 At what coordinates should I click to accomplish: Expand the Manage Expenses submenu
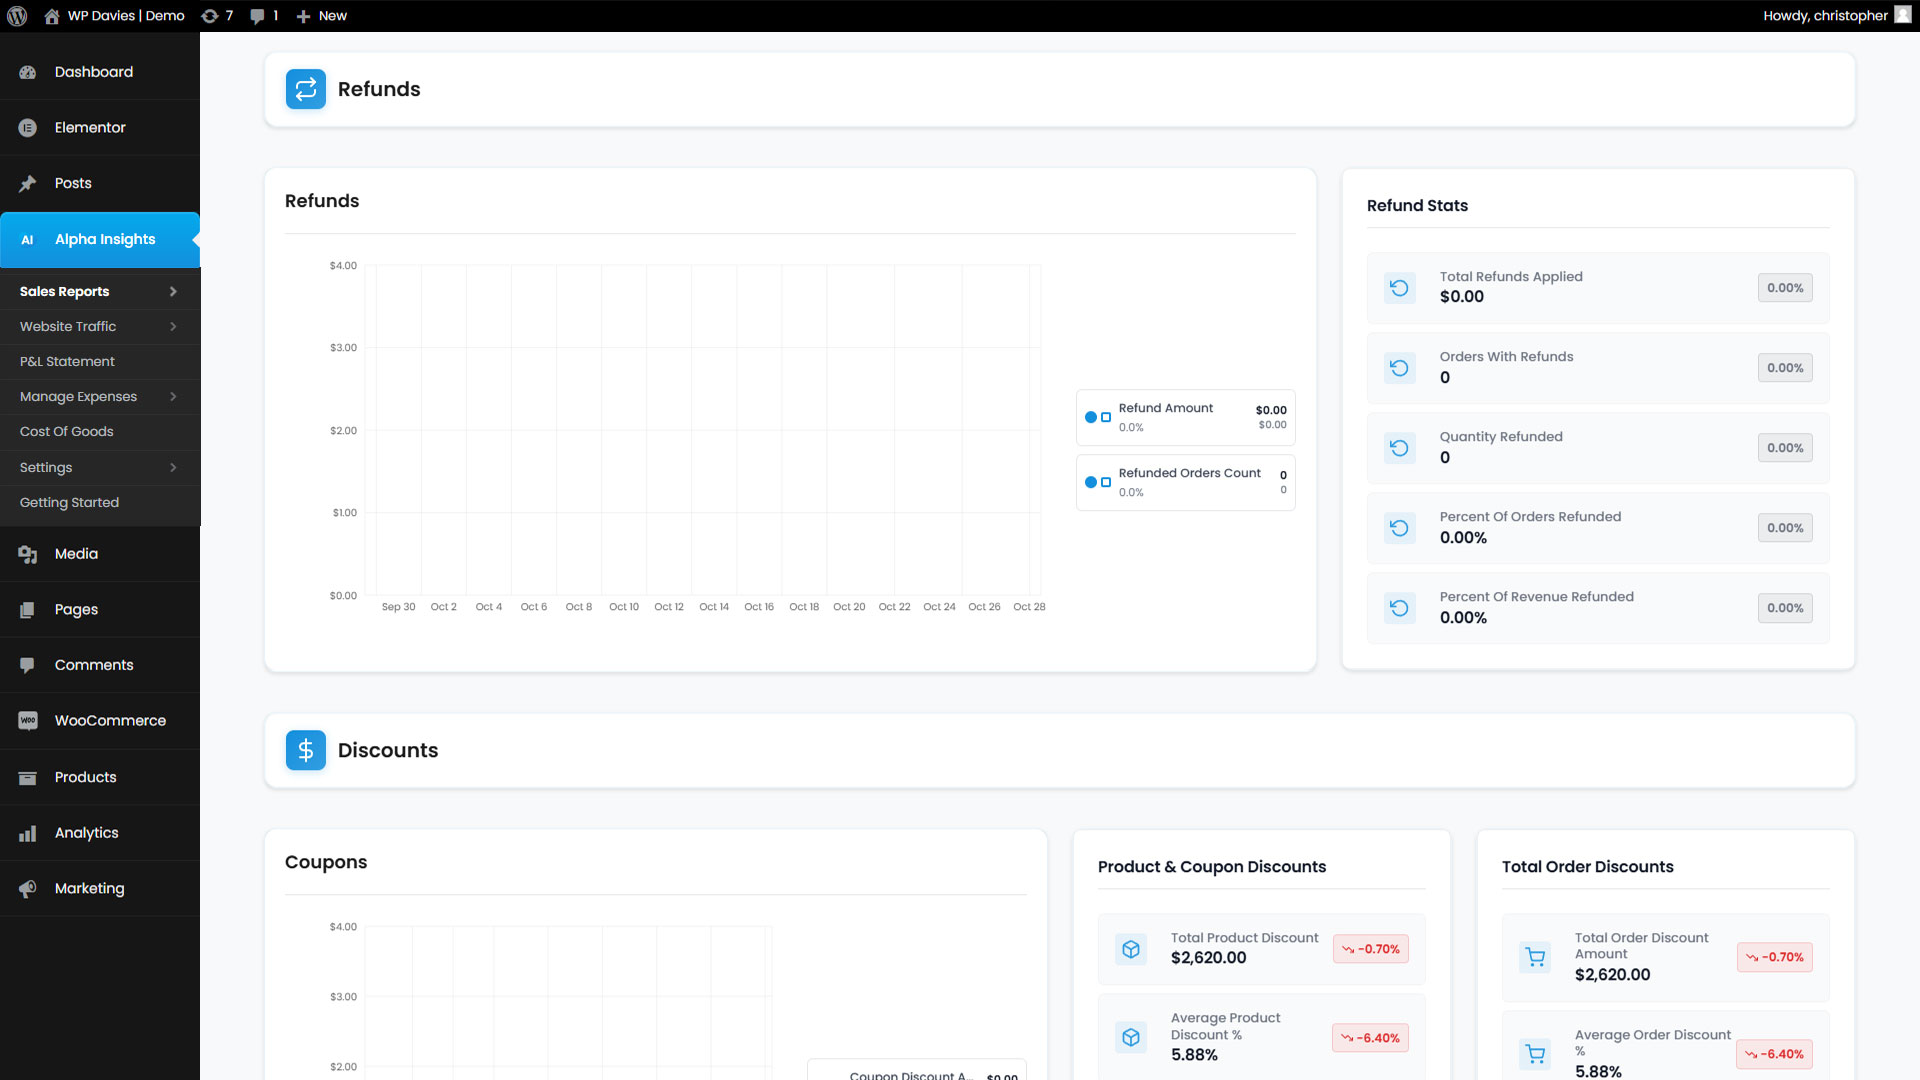pyautogui.click(x=173, y=397)
